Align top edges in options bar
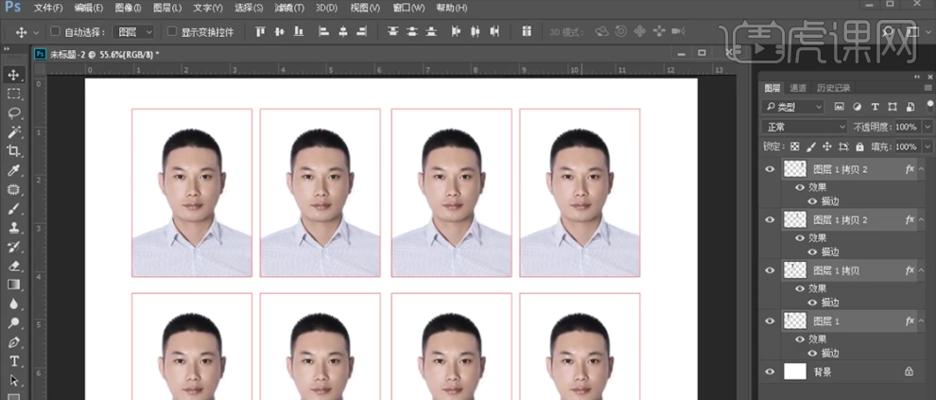936x400 pixels. [260, 32]
